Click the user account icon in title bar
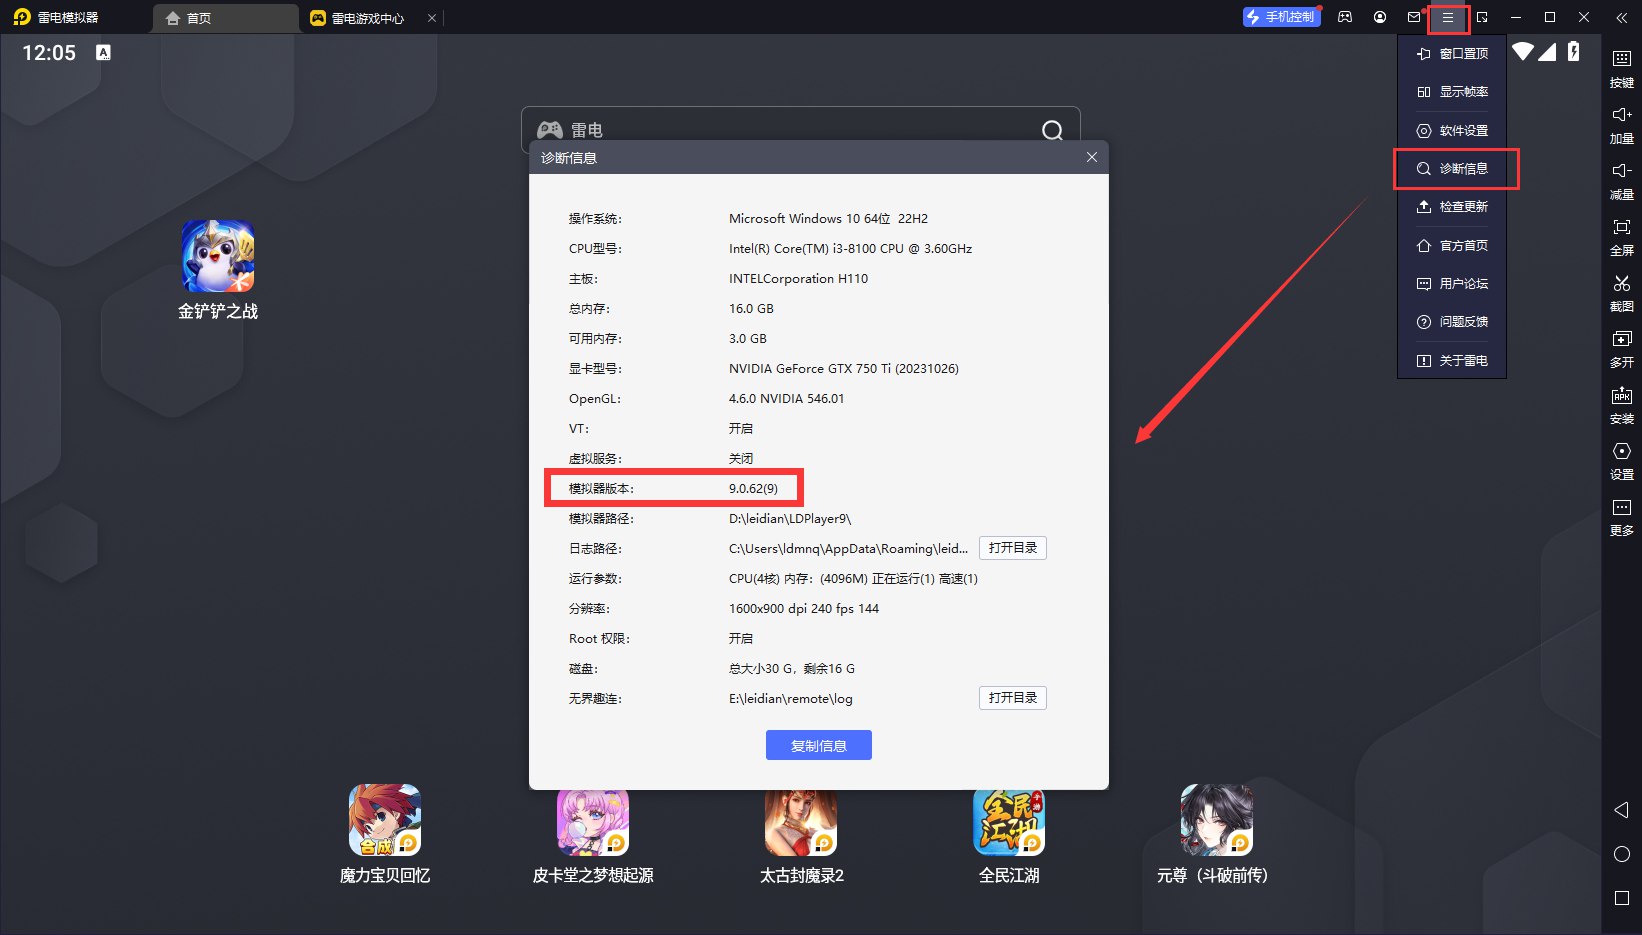 (1380, 18)
